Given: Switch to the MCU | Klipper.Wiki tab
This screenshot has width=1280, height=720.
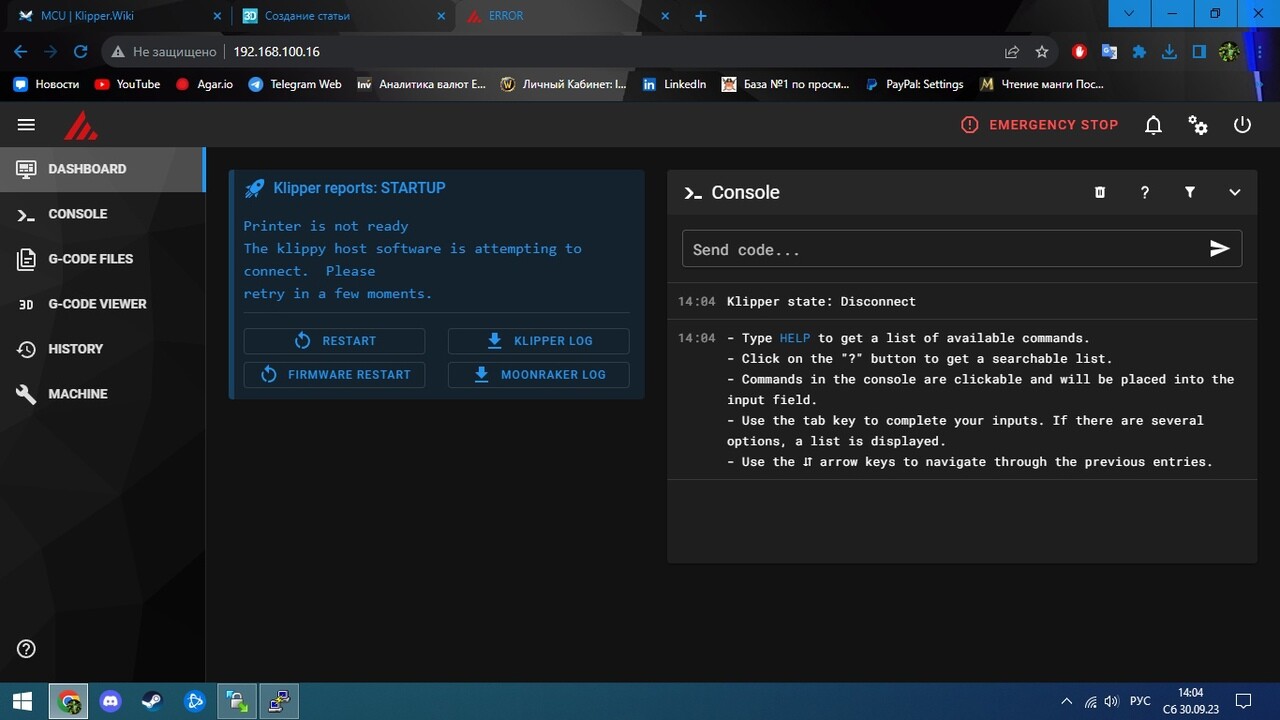Looking at the screenshot, I should point(116,16).
